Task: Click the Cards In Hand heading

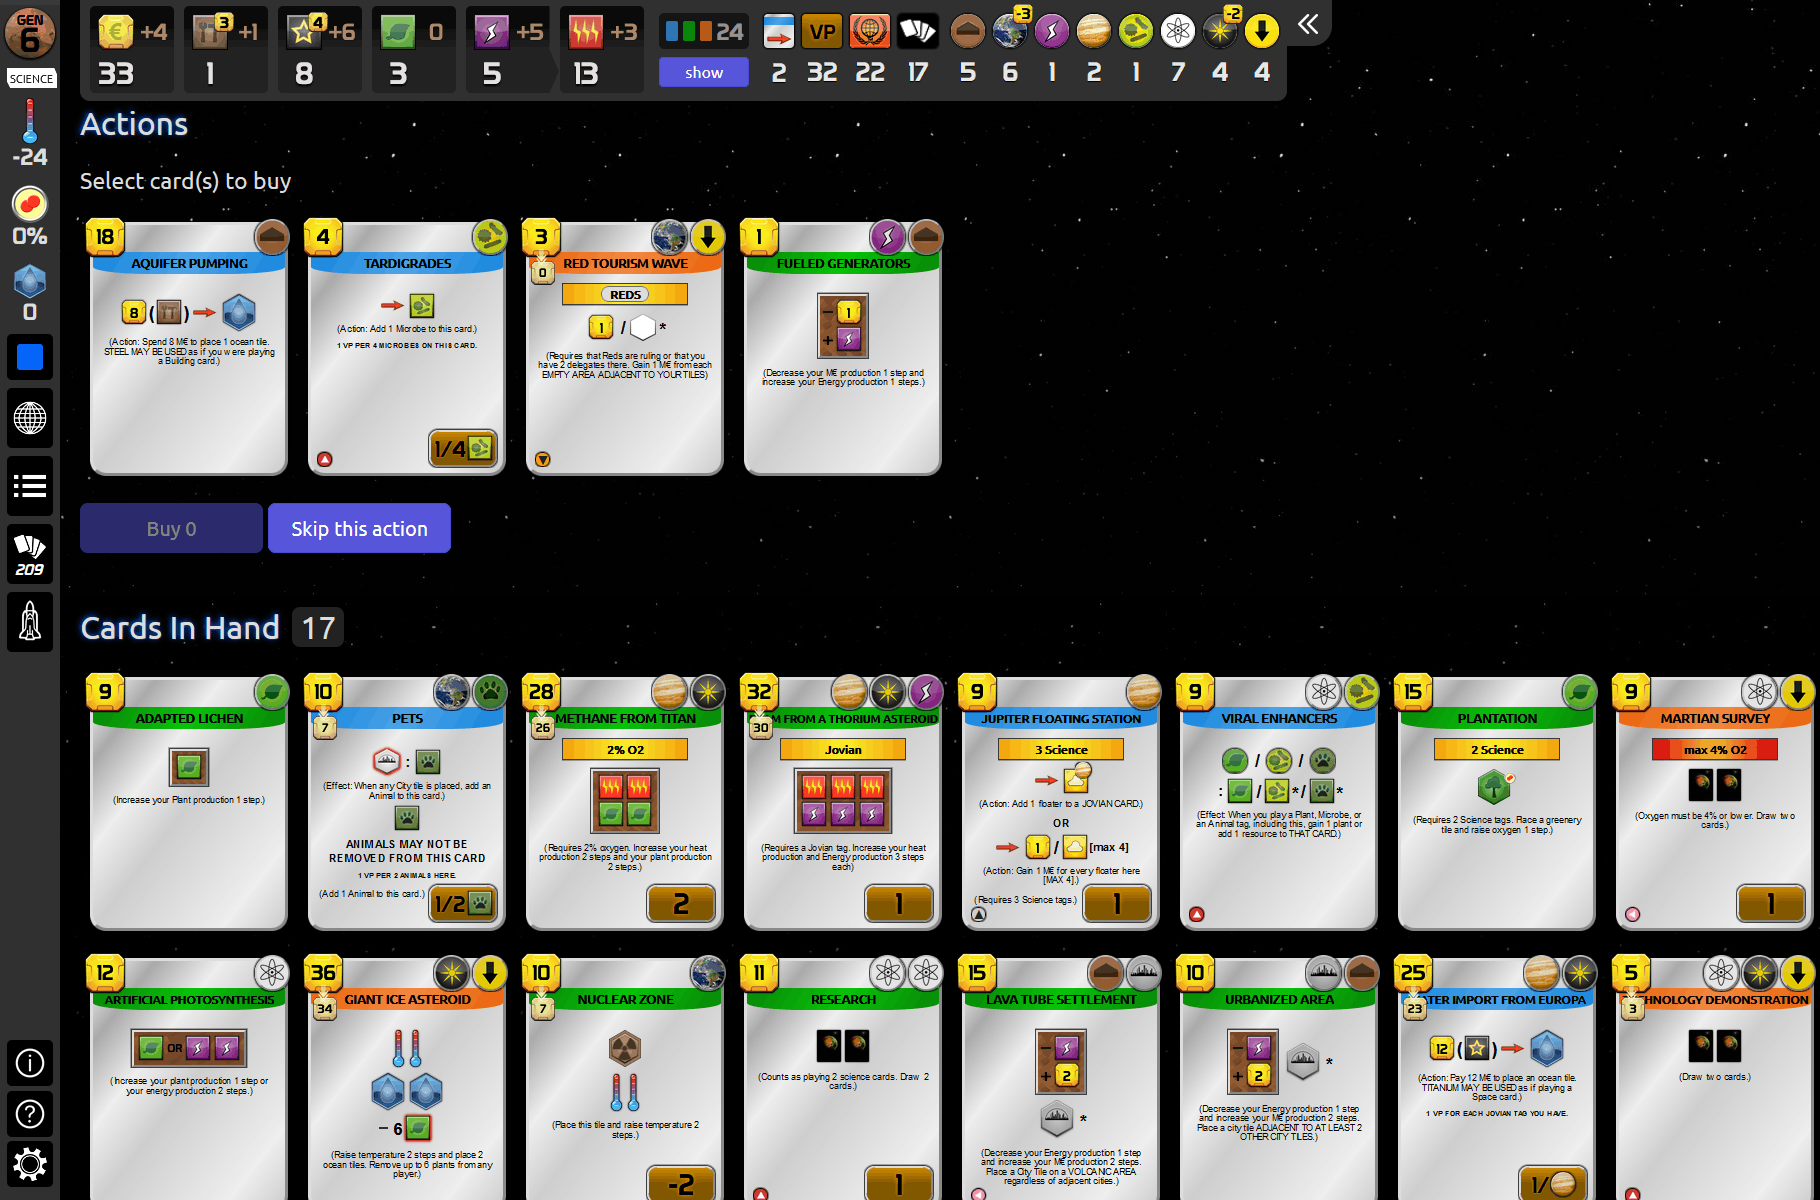Action: click(x=180, y=628)
